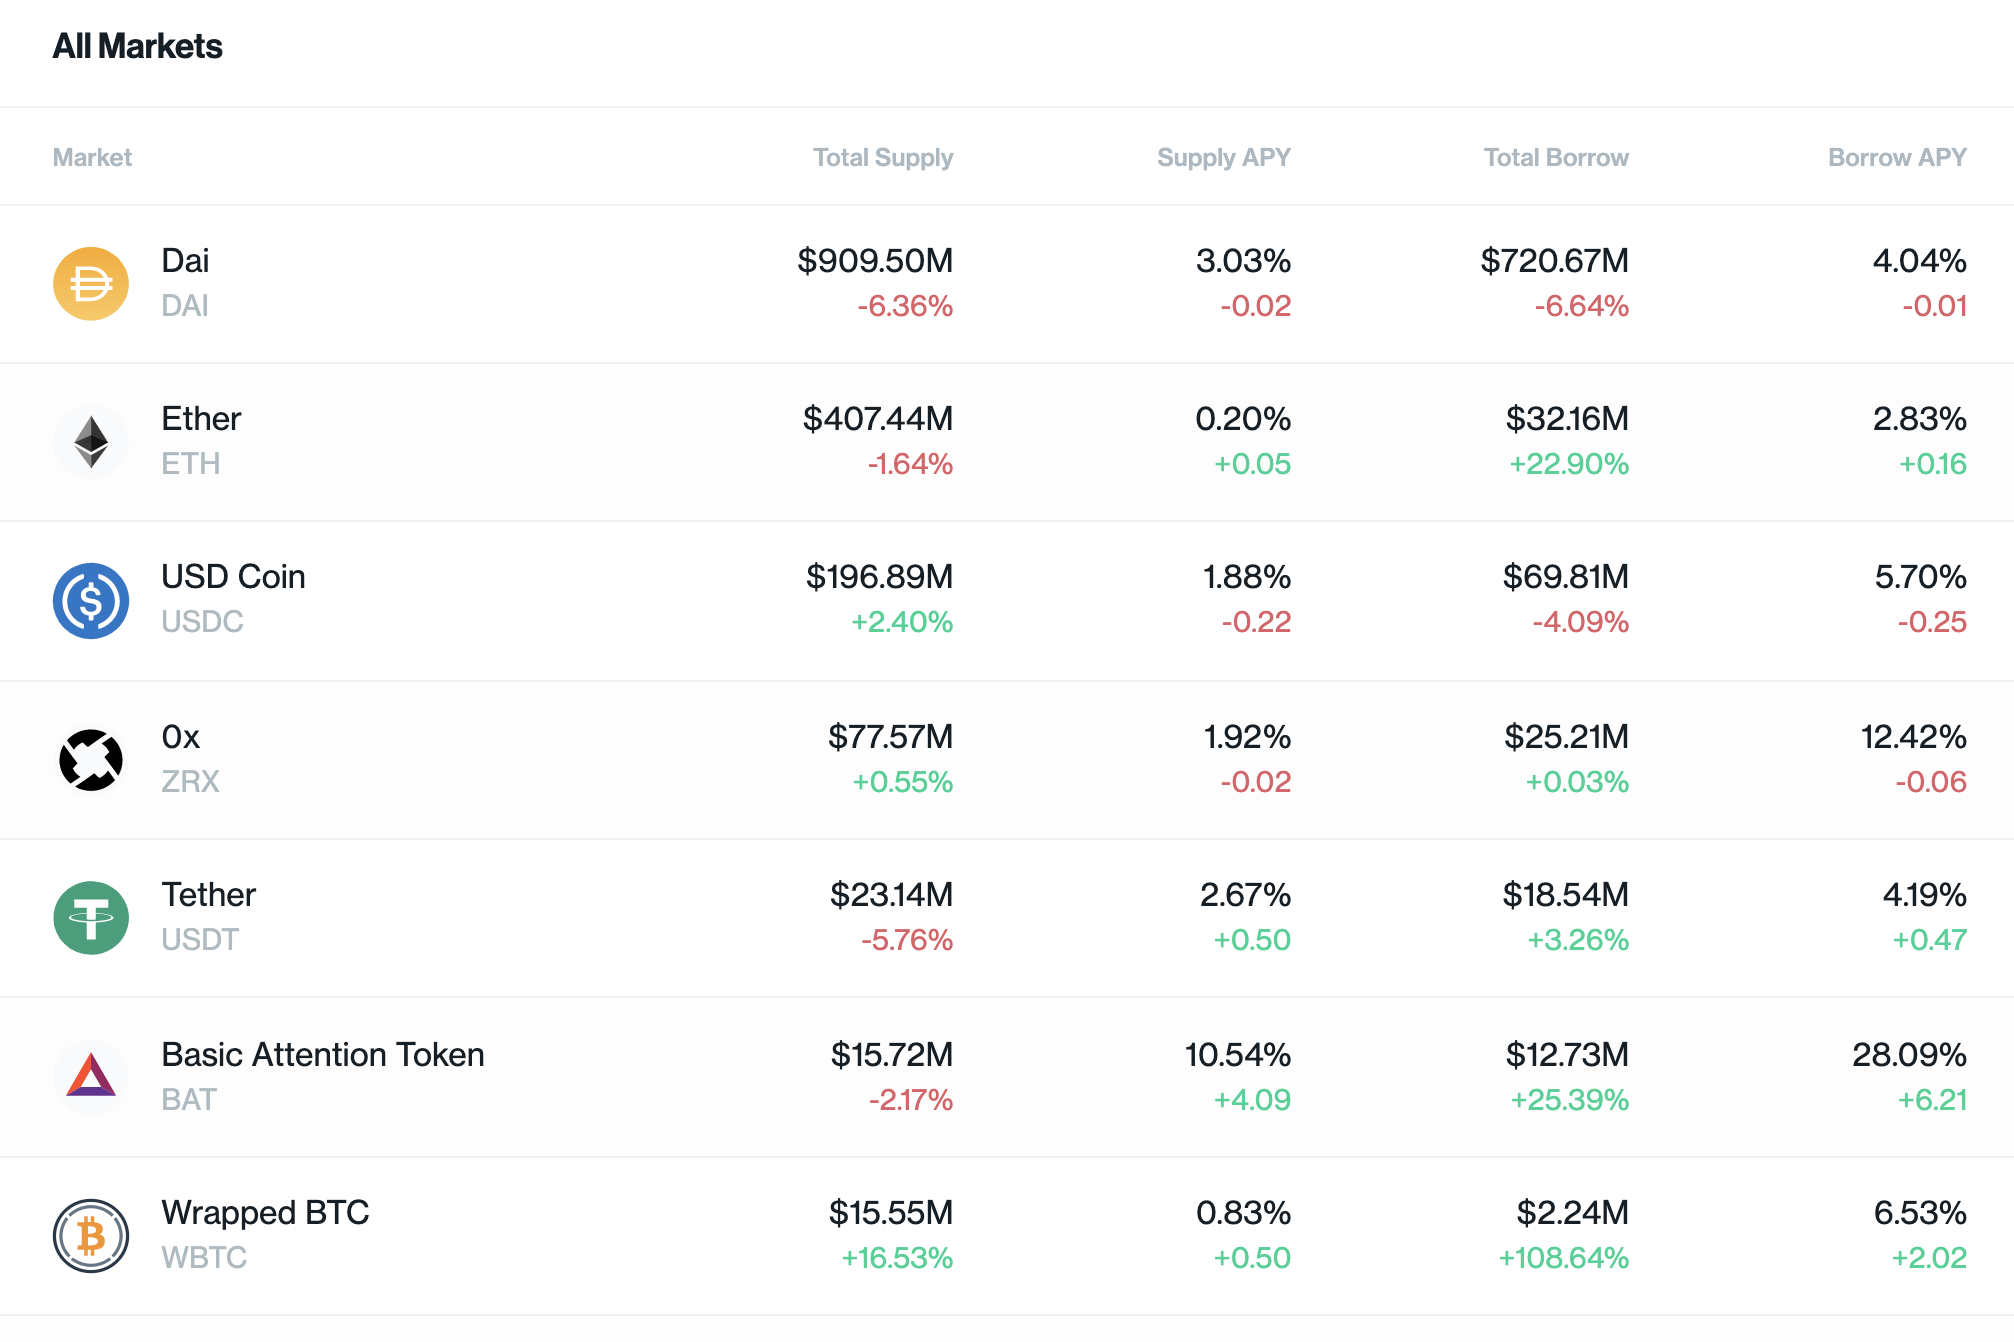2014x1342 pixels.
Task: Click the Basic Attention Token triangle icon
Action: (91, 1077)
